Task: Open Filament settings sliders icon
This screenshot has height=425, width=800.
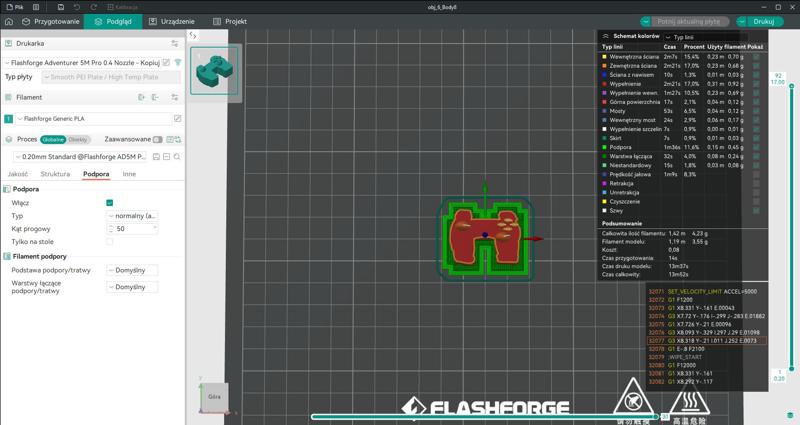Action: [x=175, y=97]
